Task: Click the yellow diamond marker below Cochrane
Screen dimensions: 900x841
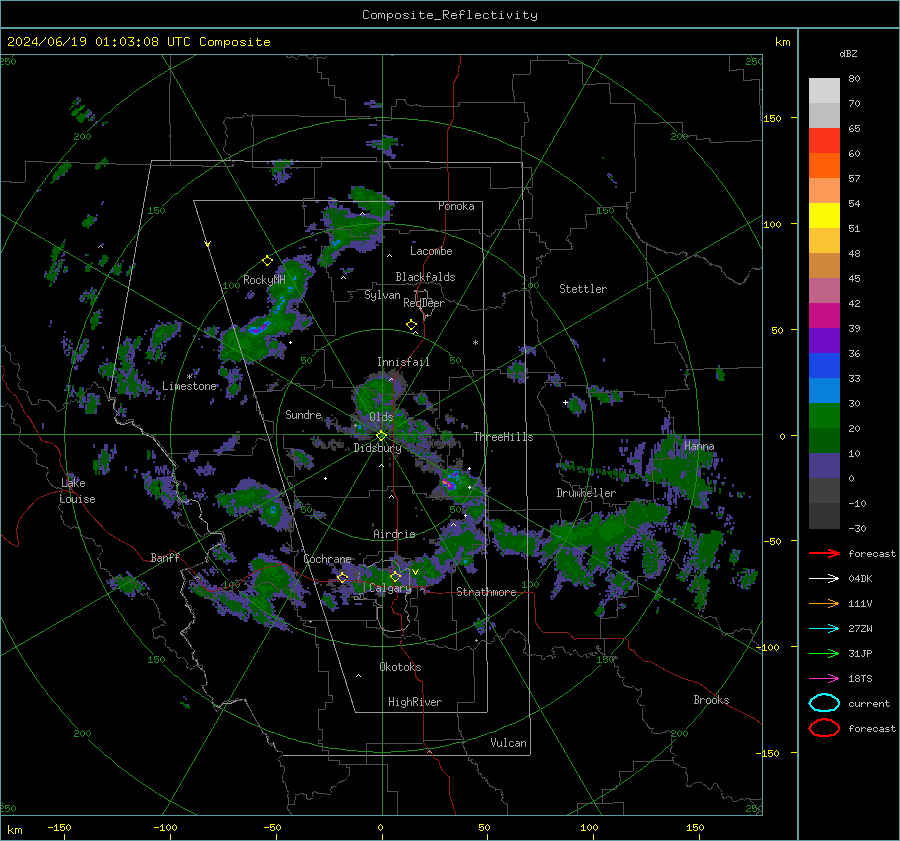Action: click(343, 578)
